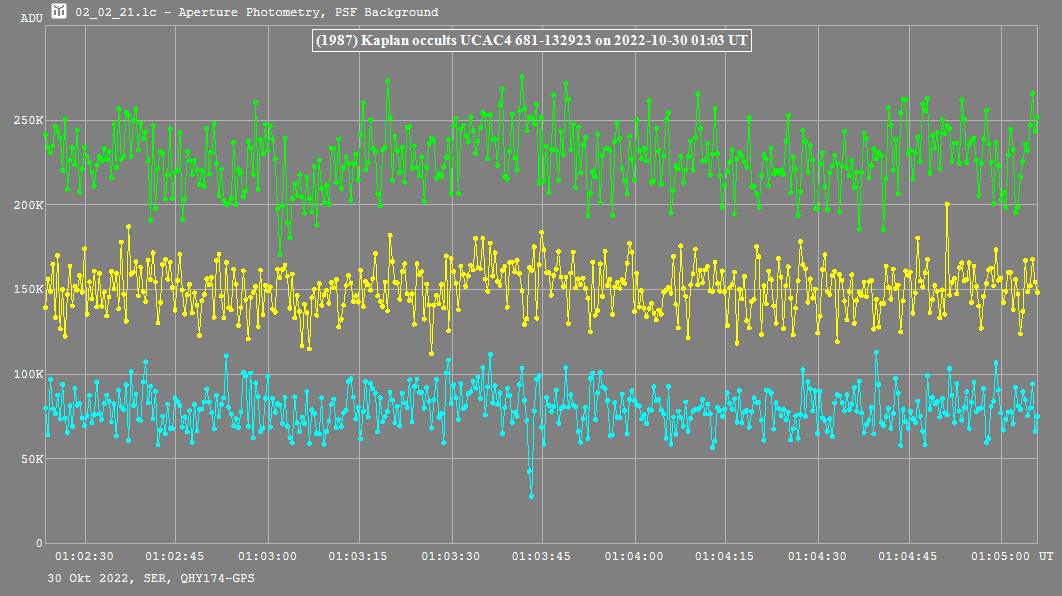
Task: Click the lowest cyan dip point near 01:03:43
Action: (531, 496)
